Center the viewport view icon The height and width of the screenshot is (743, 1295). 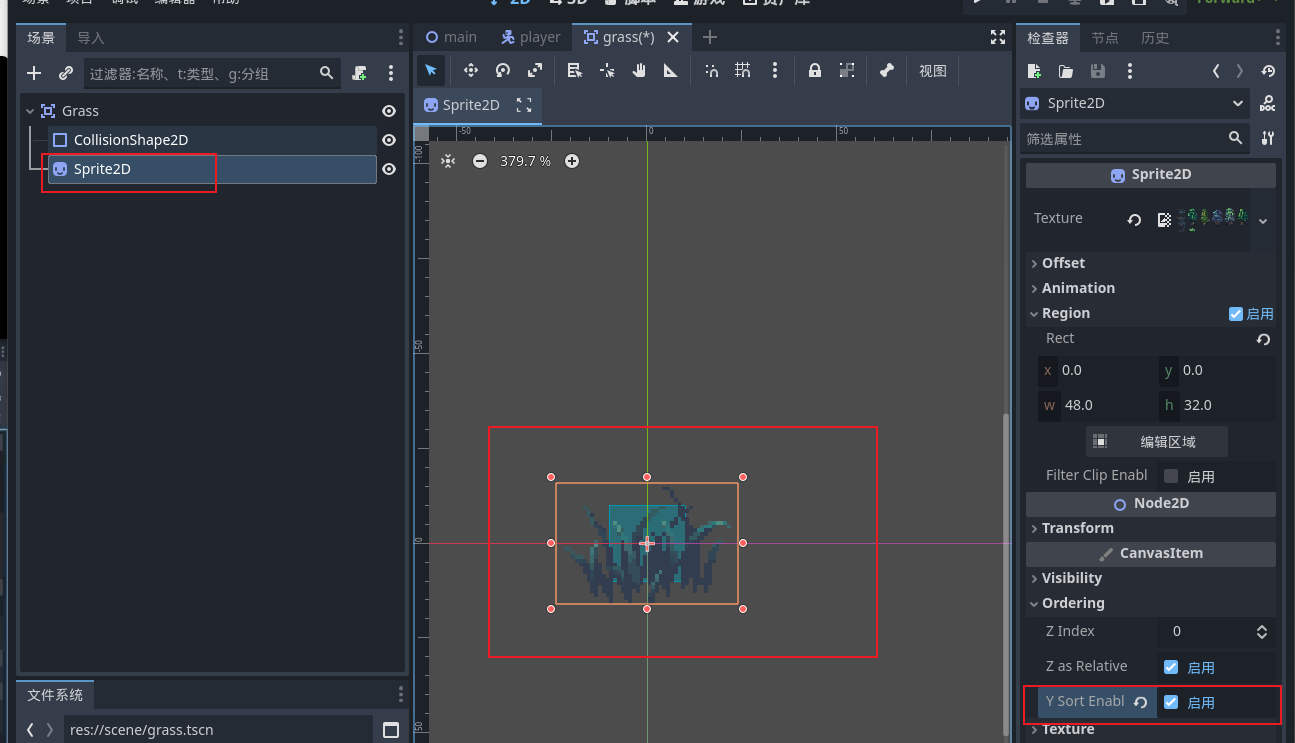pos(448,161)
